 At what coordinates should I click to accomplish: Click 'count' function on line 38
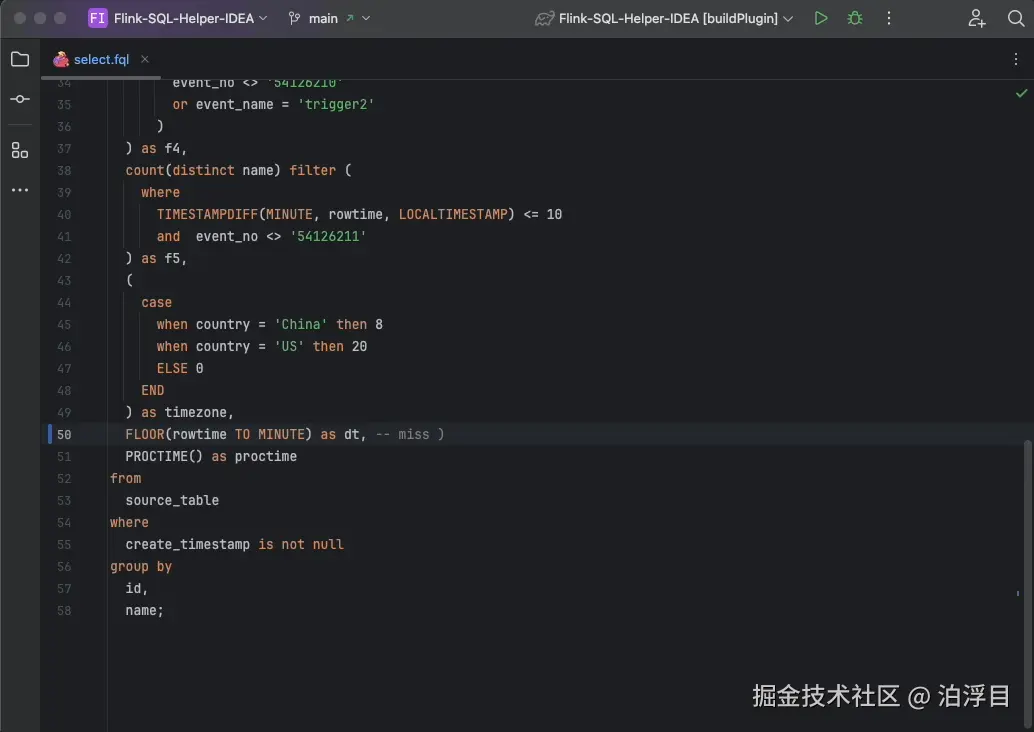tap(144, 170)
